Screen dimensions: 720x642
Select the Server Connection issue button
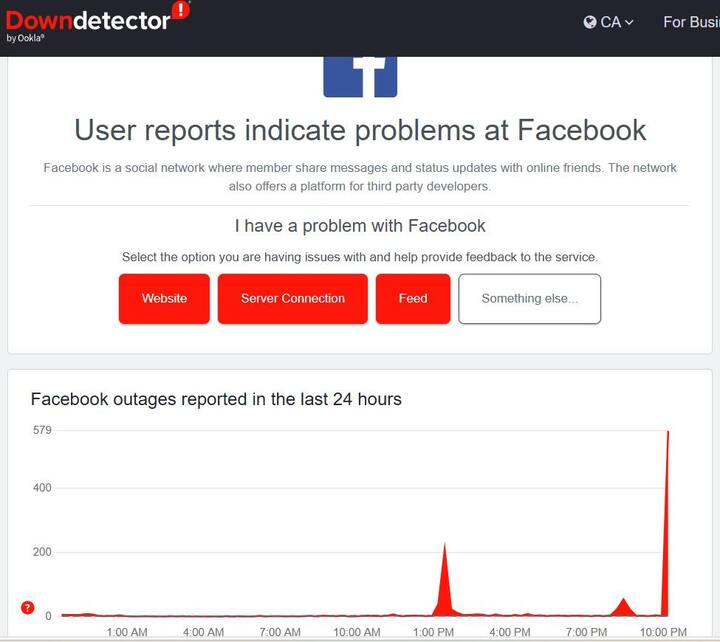pos(293,299)
